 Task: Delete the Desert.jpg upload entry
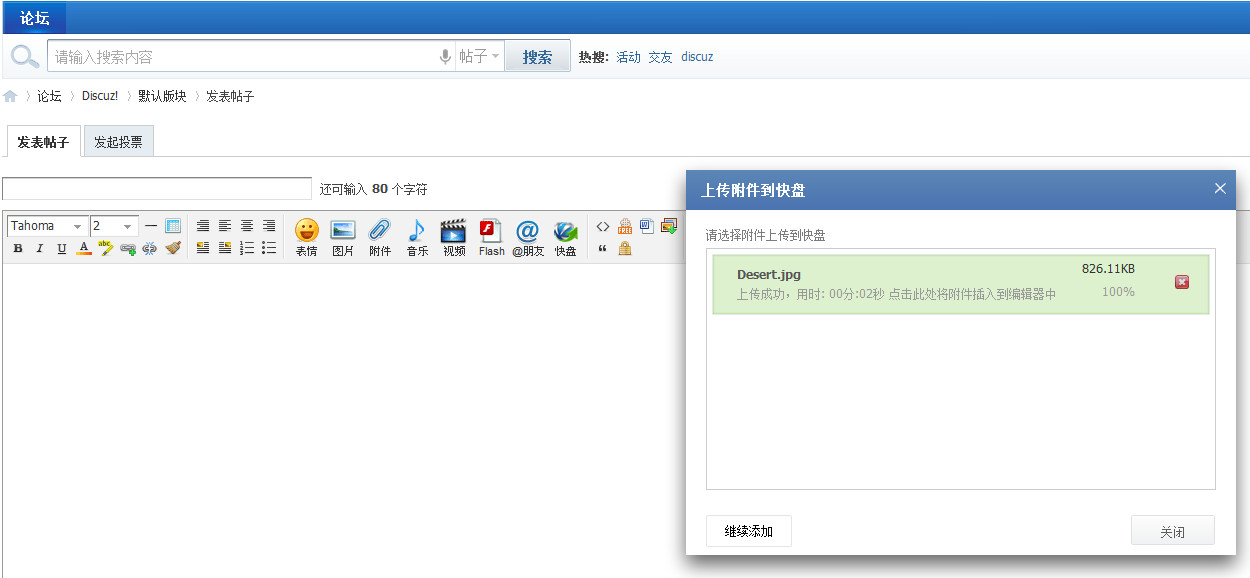pos(1181,282)
